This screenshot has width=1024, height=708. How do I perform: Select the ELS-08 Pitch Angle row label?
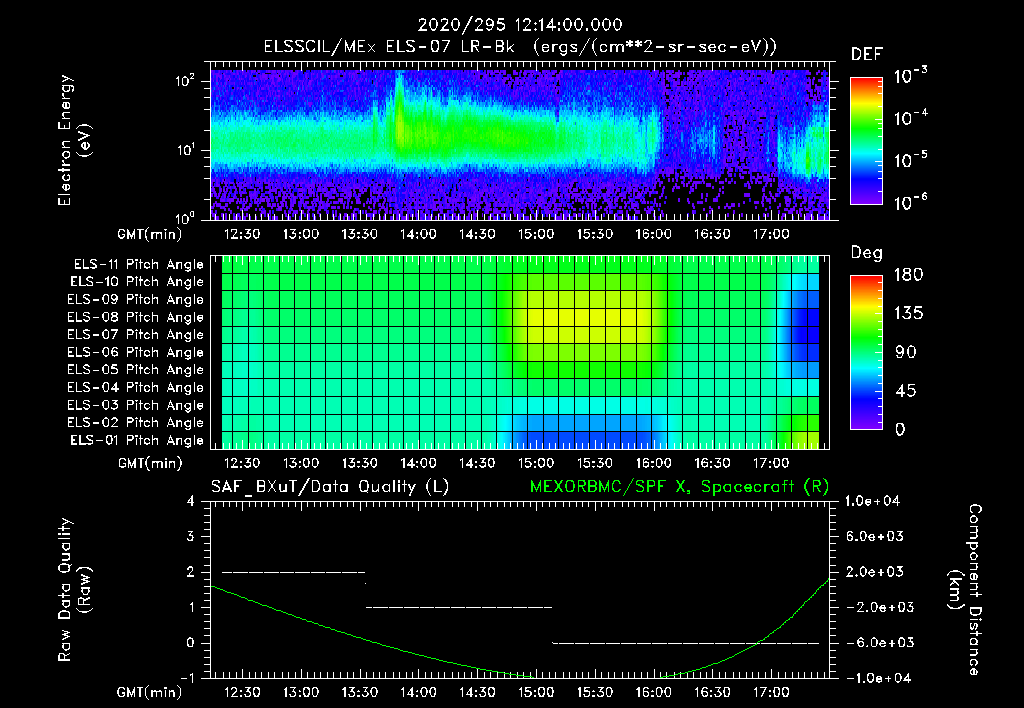(135, 317)
